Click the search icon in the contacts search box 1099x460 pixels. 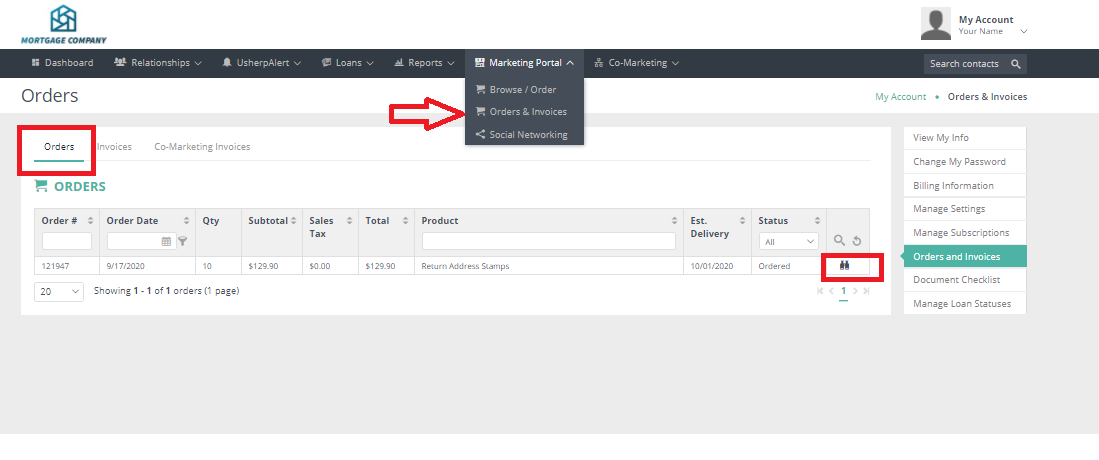pyautogui.click(x=1015, y=64)
